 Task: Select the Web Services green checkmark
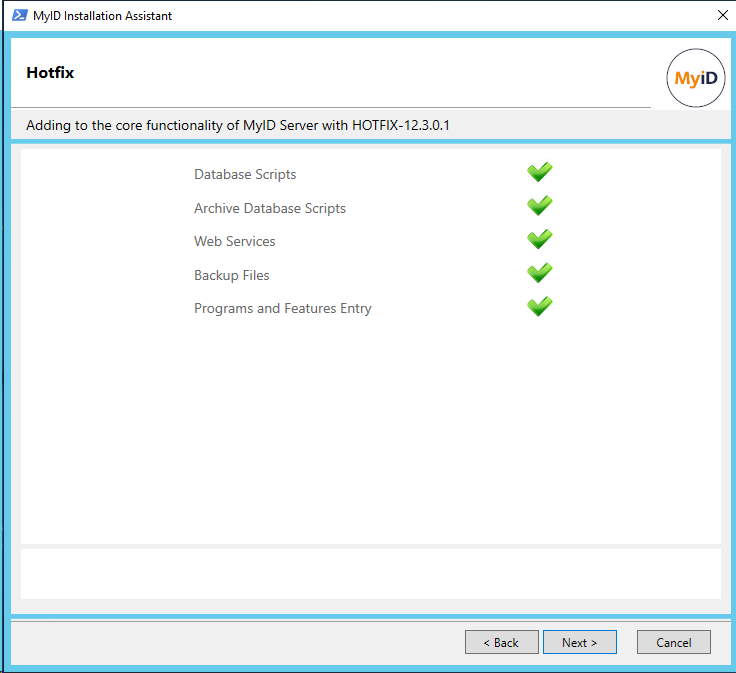point(540,240)
